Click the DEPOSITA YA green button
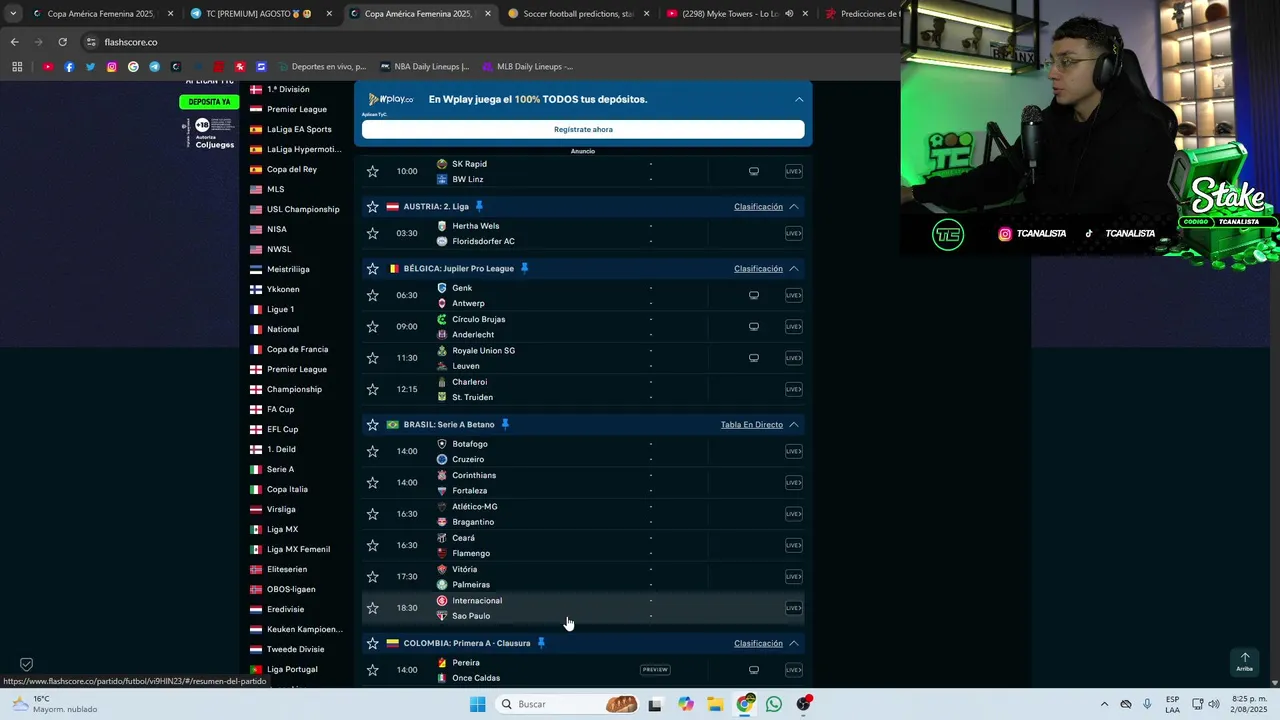This screenshot has height=720, width=1280. pos(209,102)
